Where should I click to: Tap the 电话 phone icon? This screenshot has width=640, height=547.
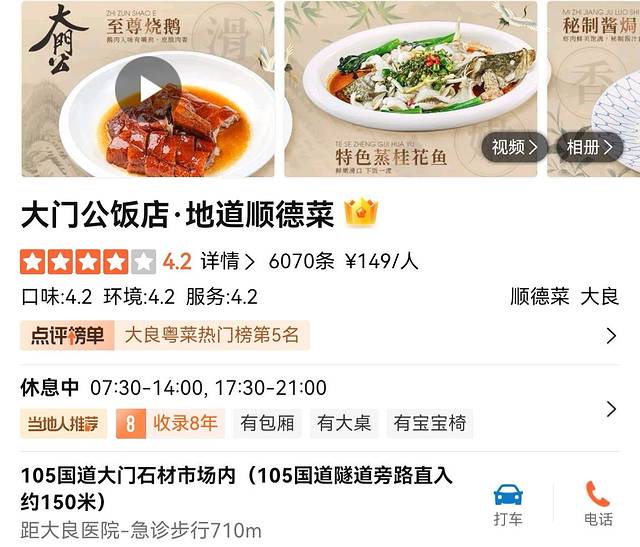[x=598, y=494]
